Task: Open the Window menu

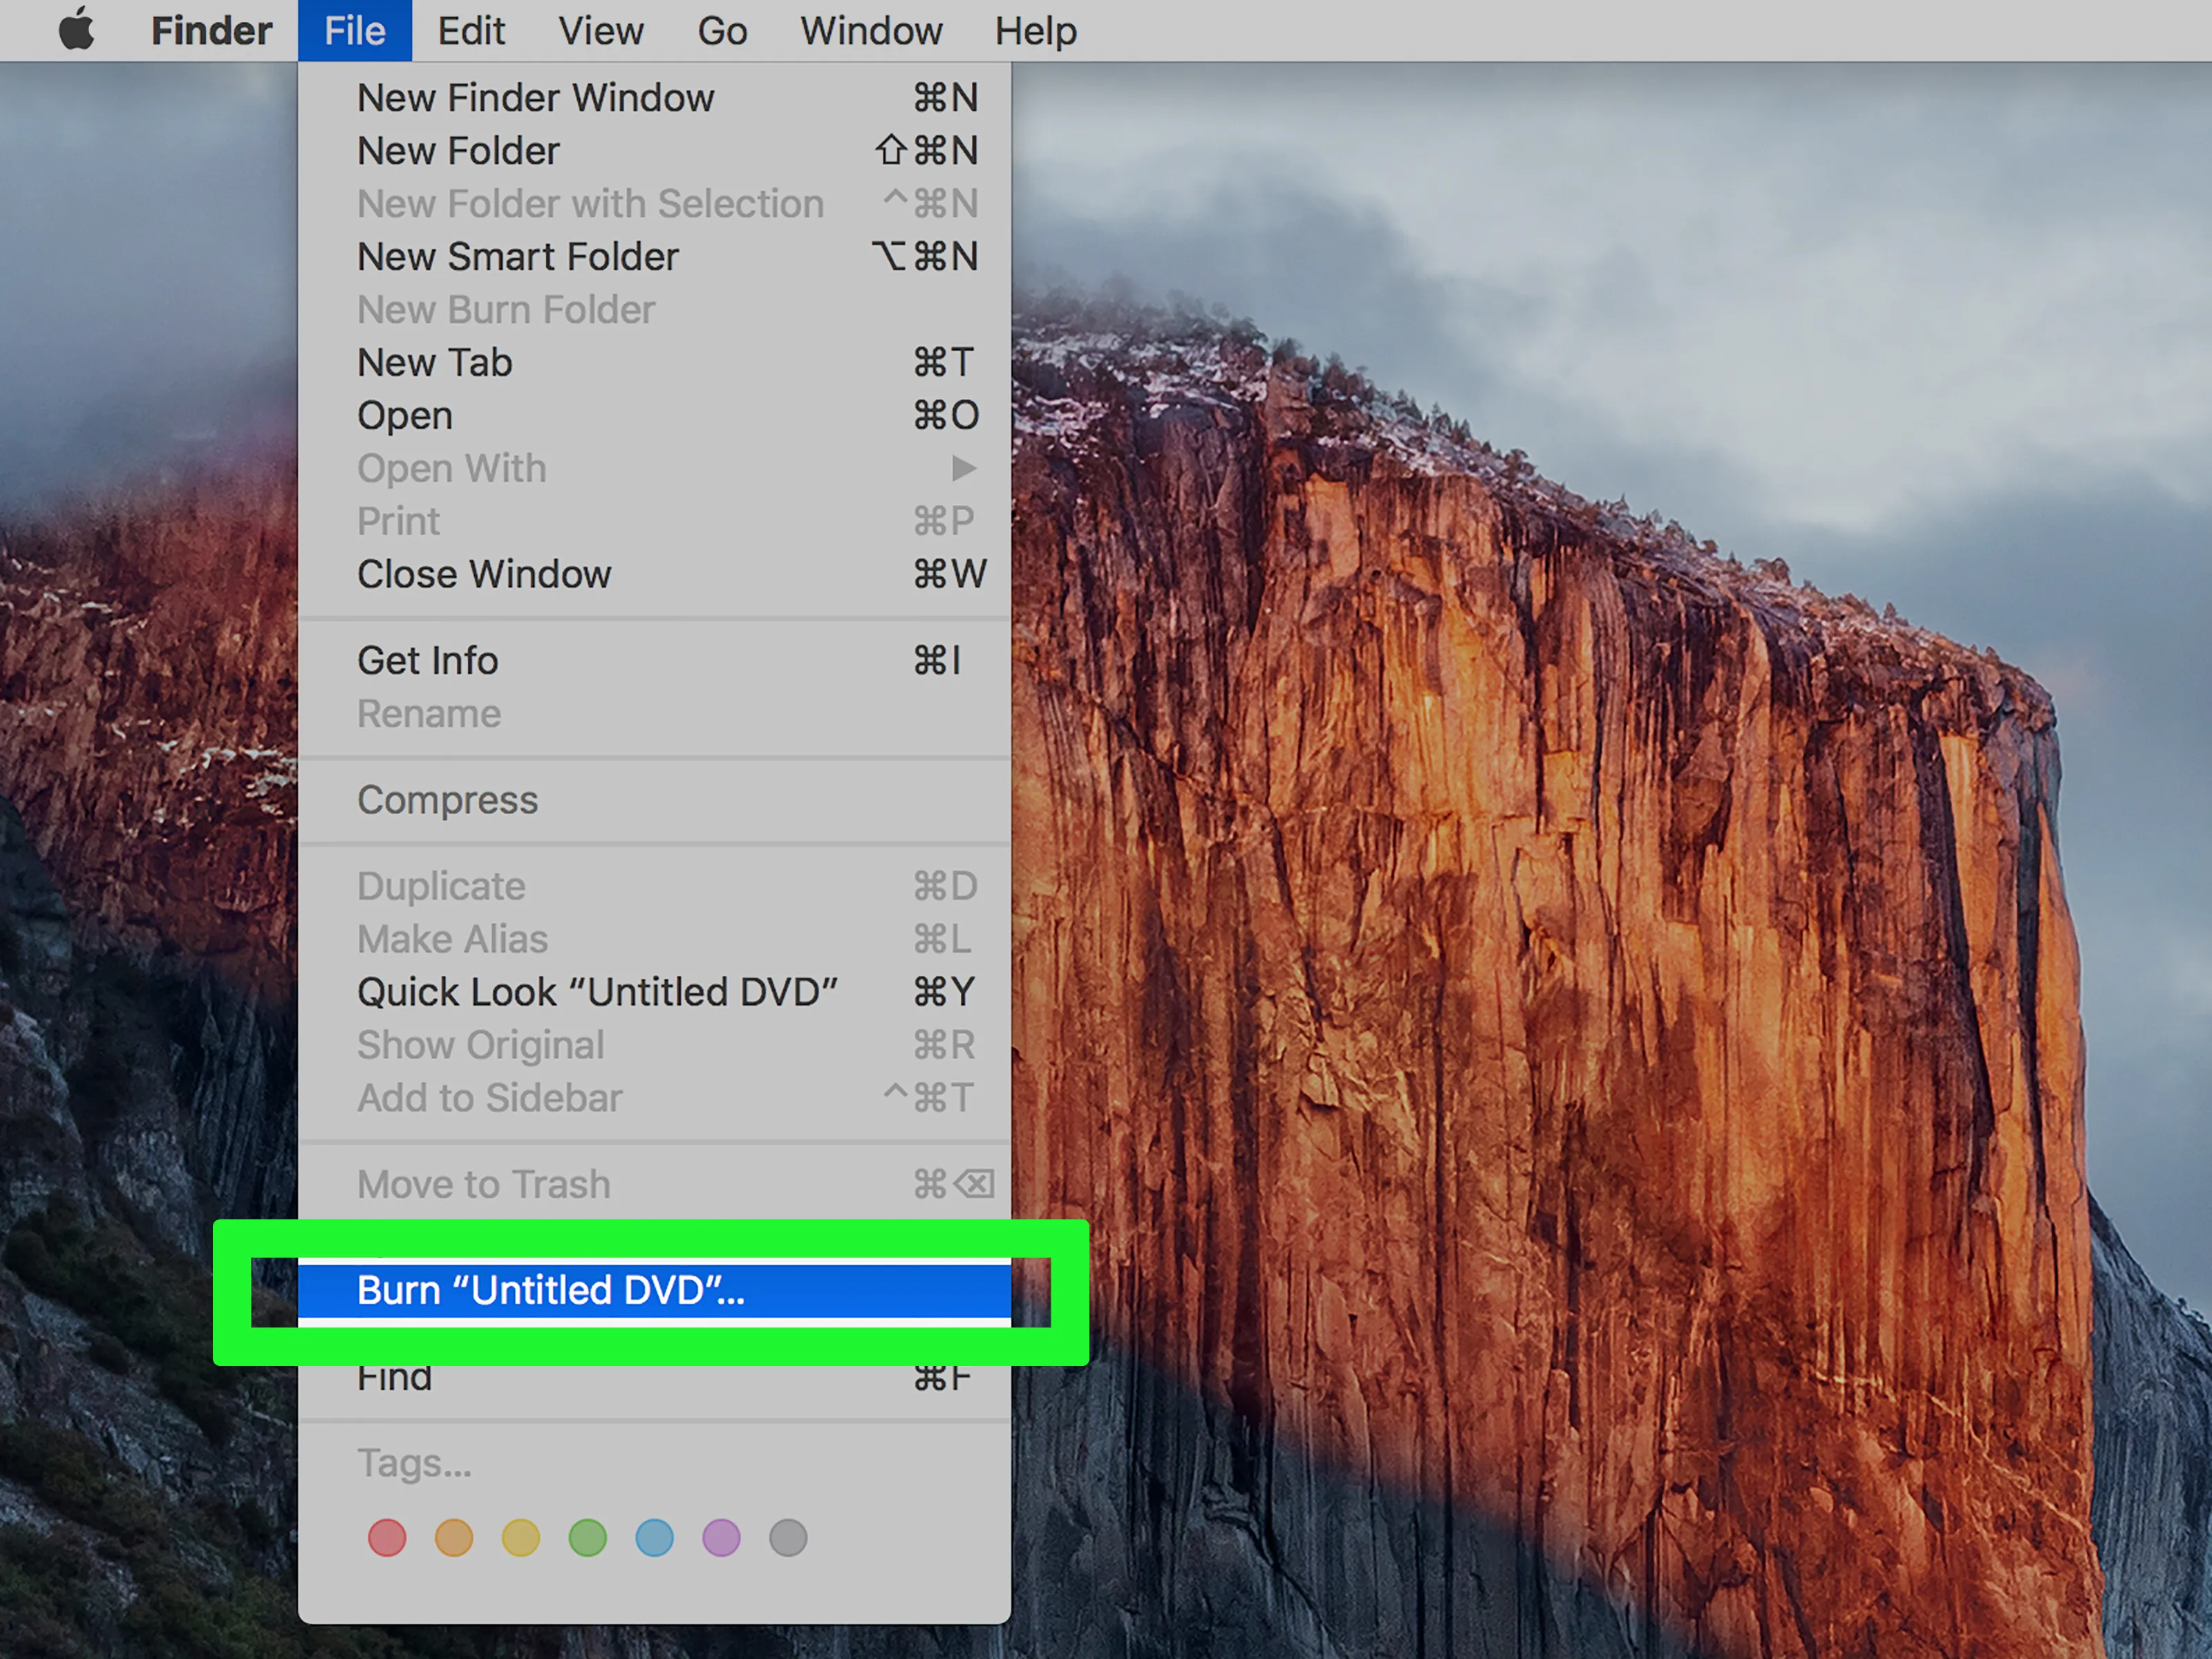Action: tap(871, 31)
